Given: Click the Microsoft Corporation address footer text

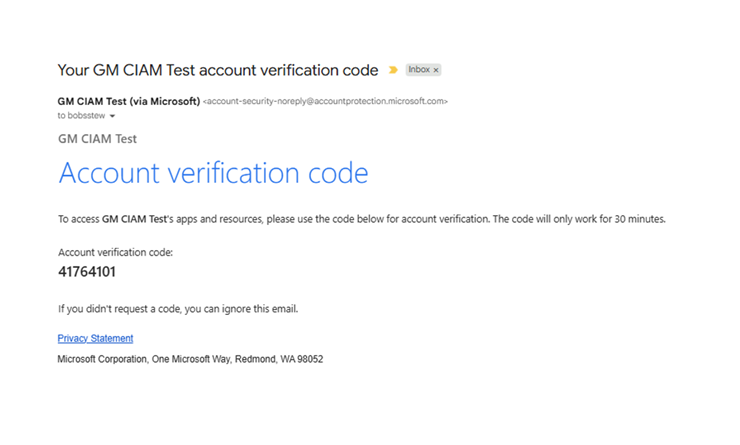Looking at the screenshot, I should point(190,358).
